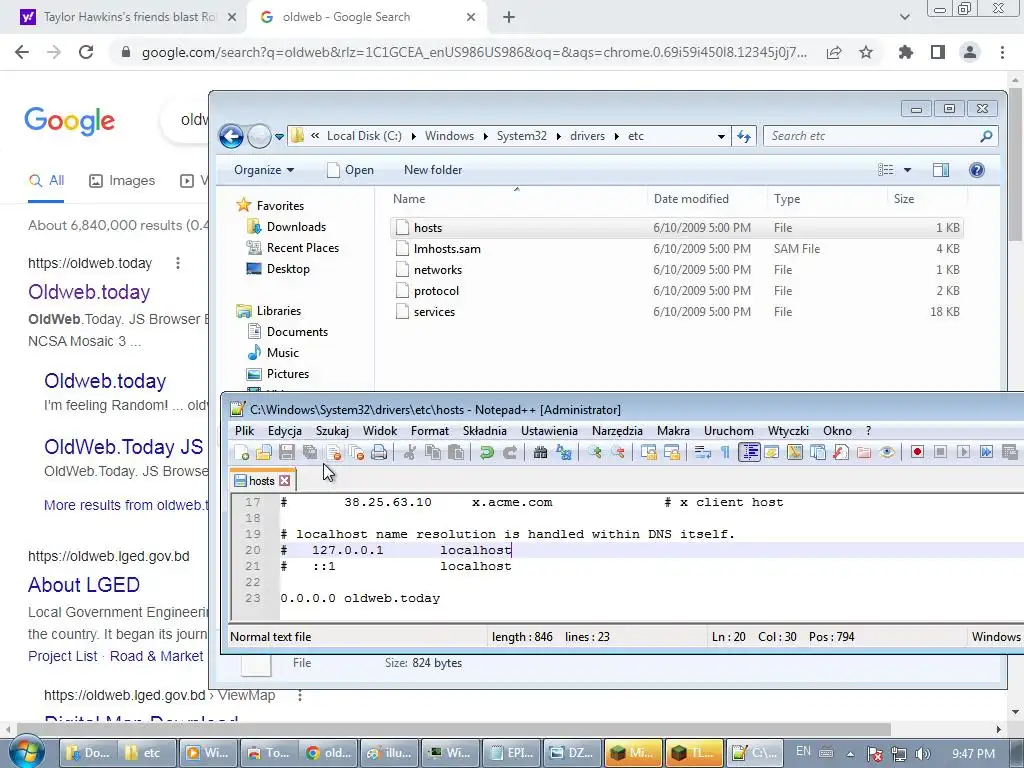The height and width of the screenshot is (768, 1024).
Task: Toggle synchronize vertical scrolling icon
Action: 648,452
